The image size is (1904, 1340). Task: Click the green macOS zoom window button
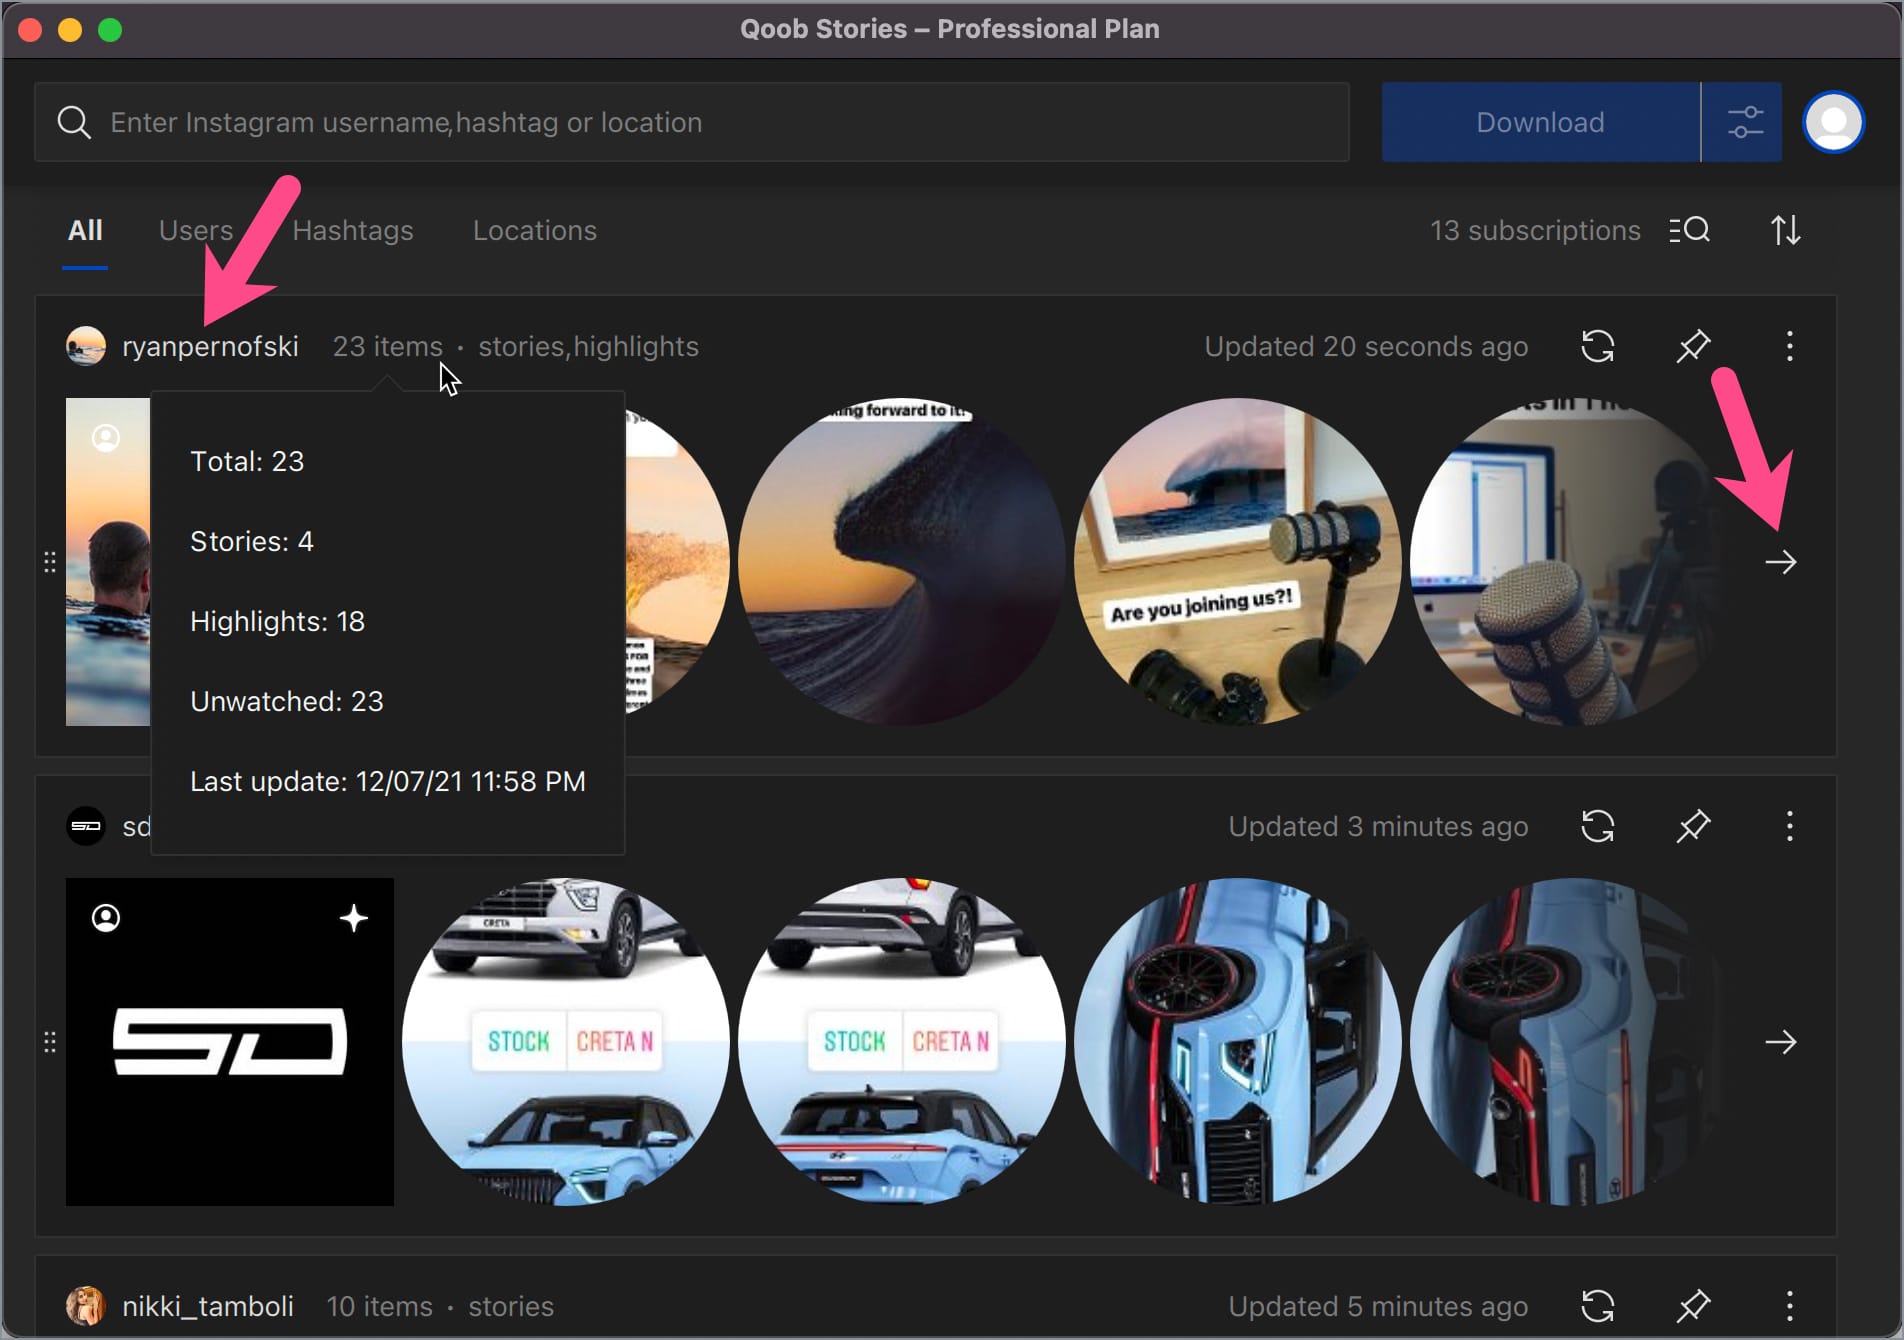[110, 30]
